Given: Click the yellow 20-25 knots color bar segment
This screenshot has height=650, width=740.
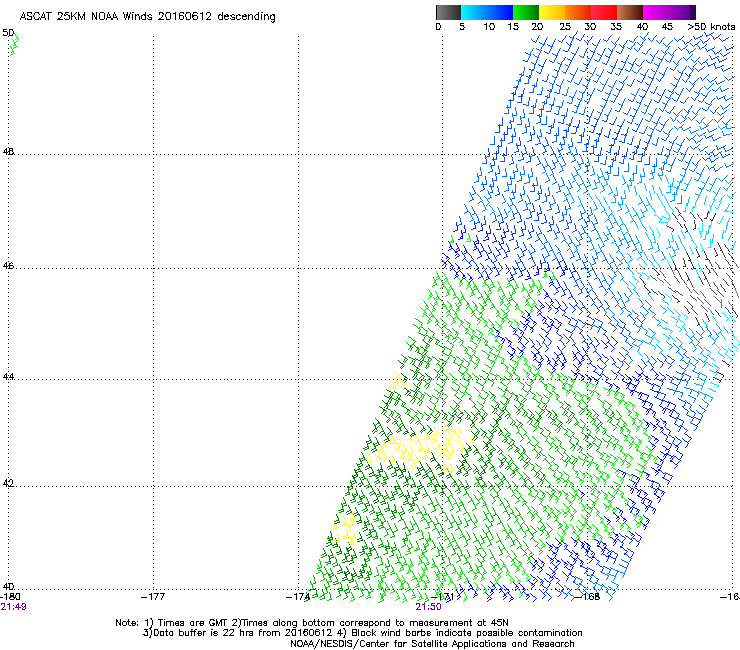Looking at the screenshot, I should [552, 12].
